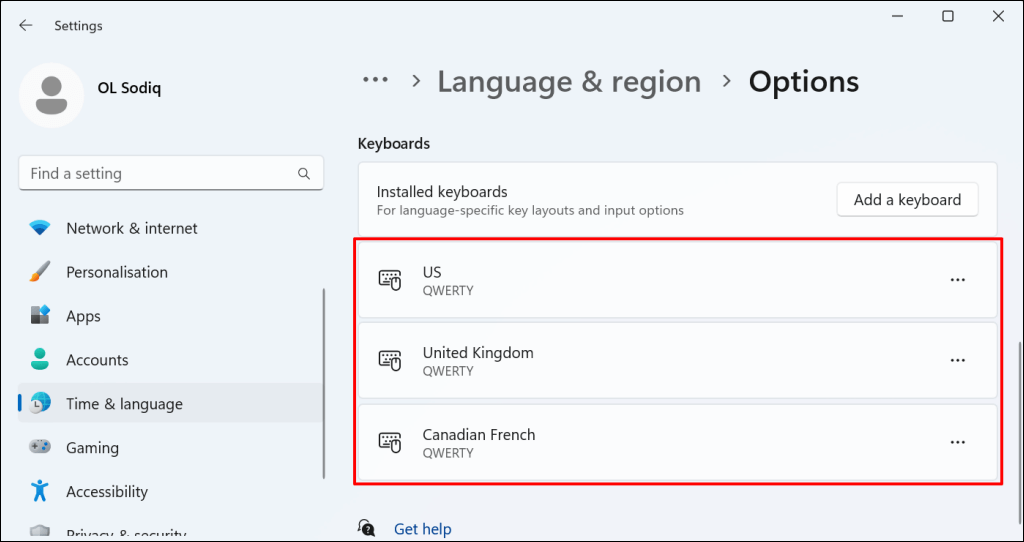Open more options for Canadian French keyboard
The image size is (1024, 542).
(957, 442)
